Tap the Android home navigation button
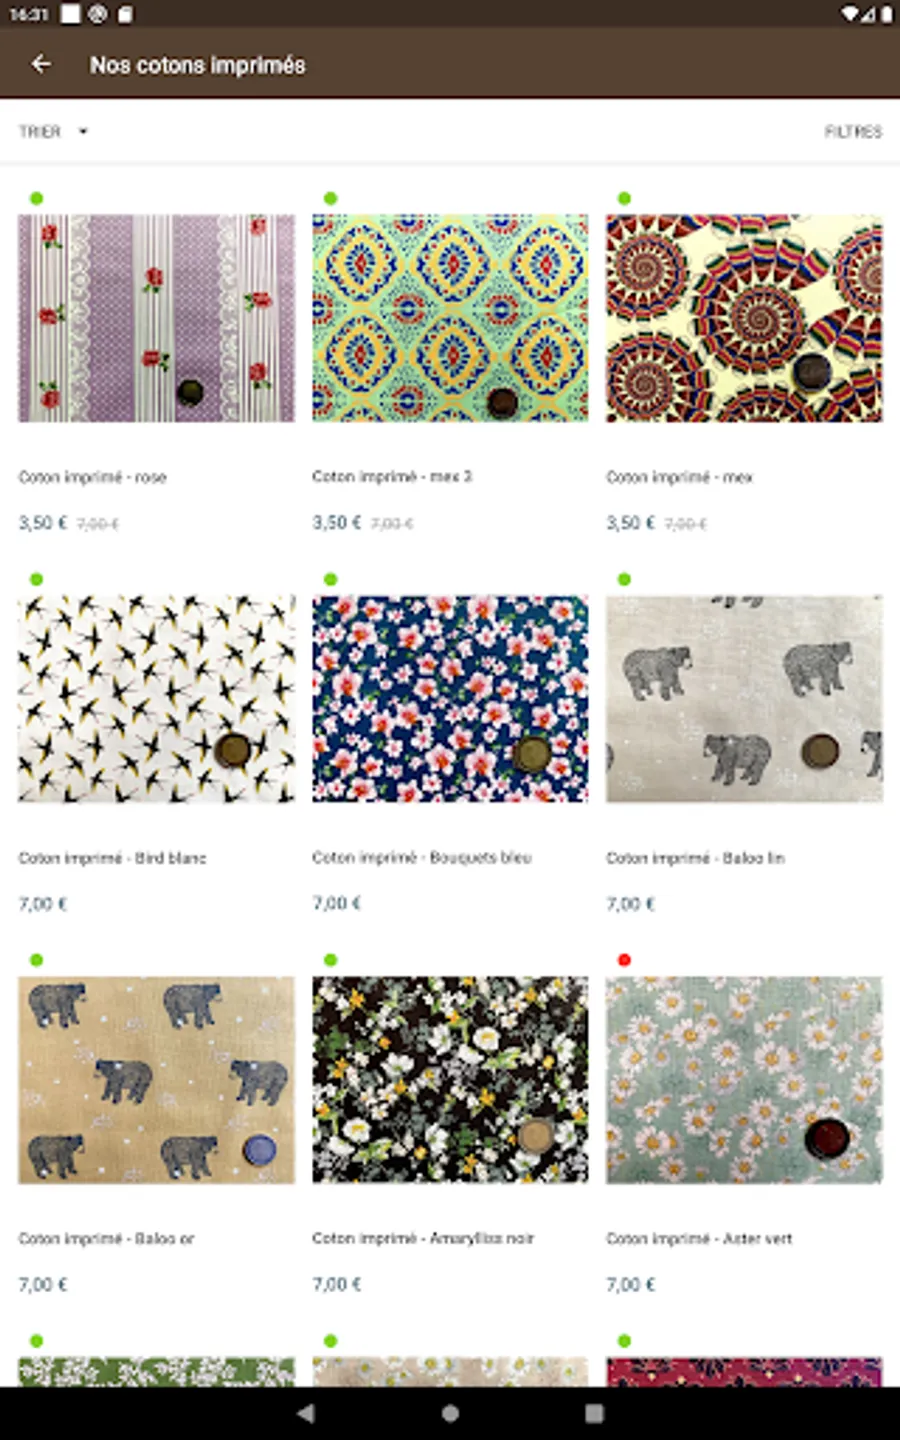Screen dimensions: 900x1440 (450, 1413)
